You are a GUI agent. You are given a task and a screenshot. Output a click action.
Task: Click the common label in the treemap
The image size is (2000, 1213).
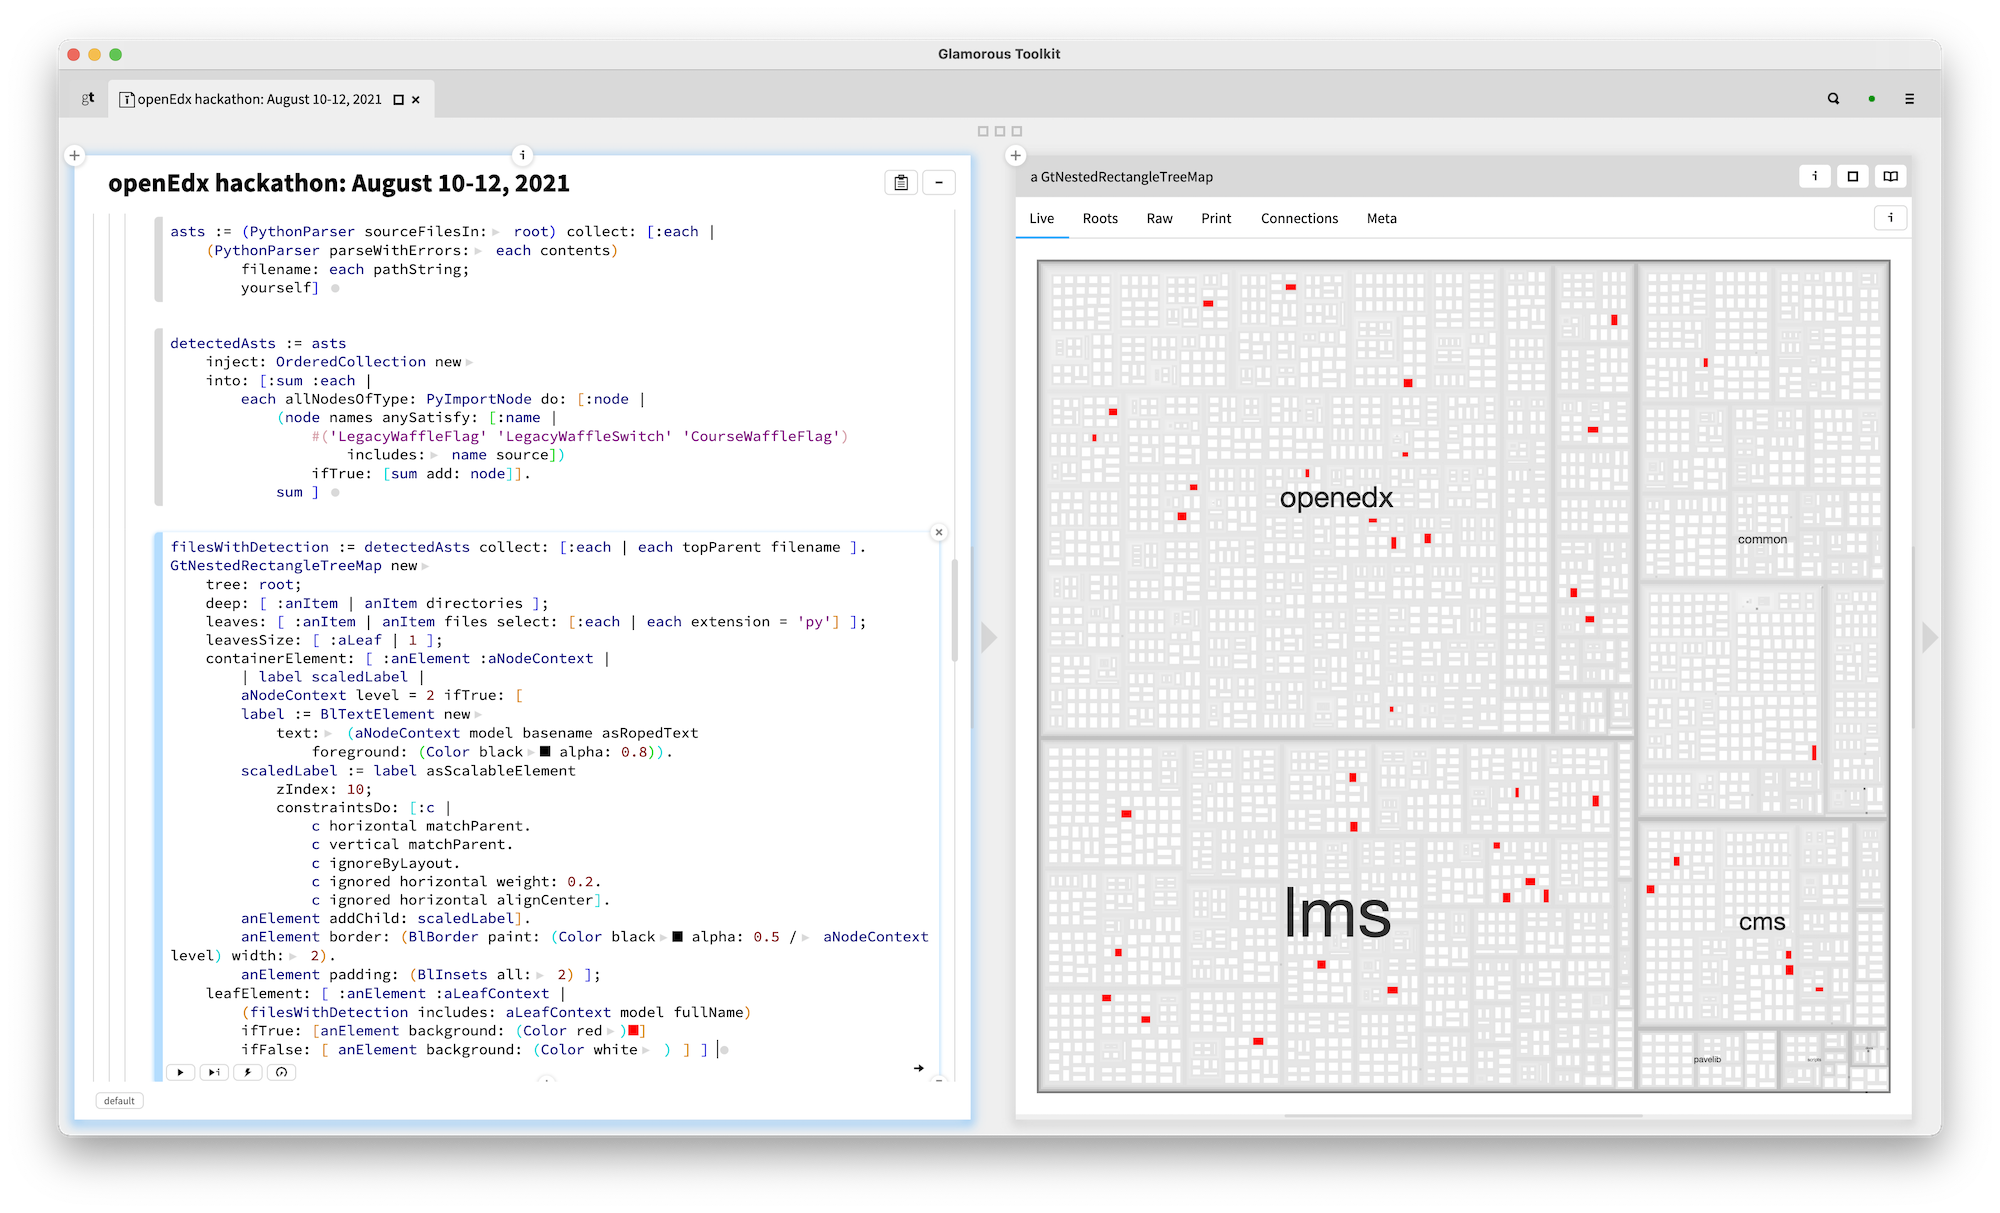pyautogui.click(x=1762, y=539)
